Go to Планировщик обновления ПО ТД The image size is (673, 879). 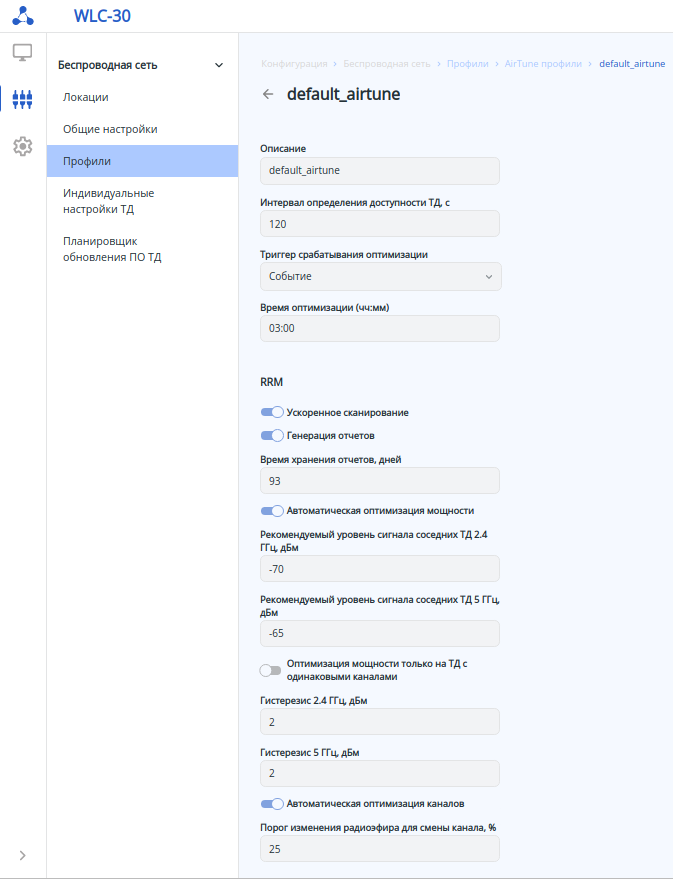click(x=112, y=249)
